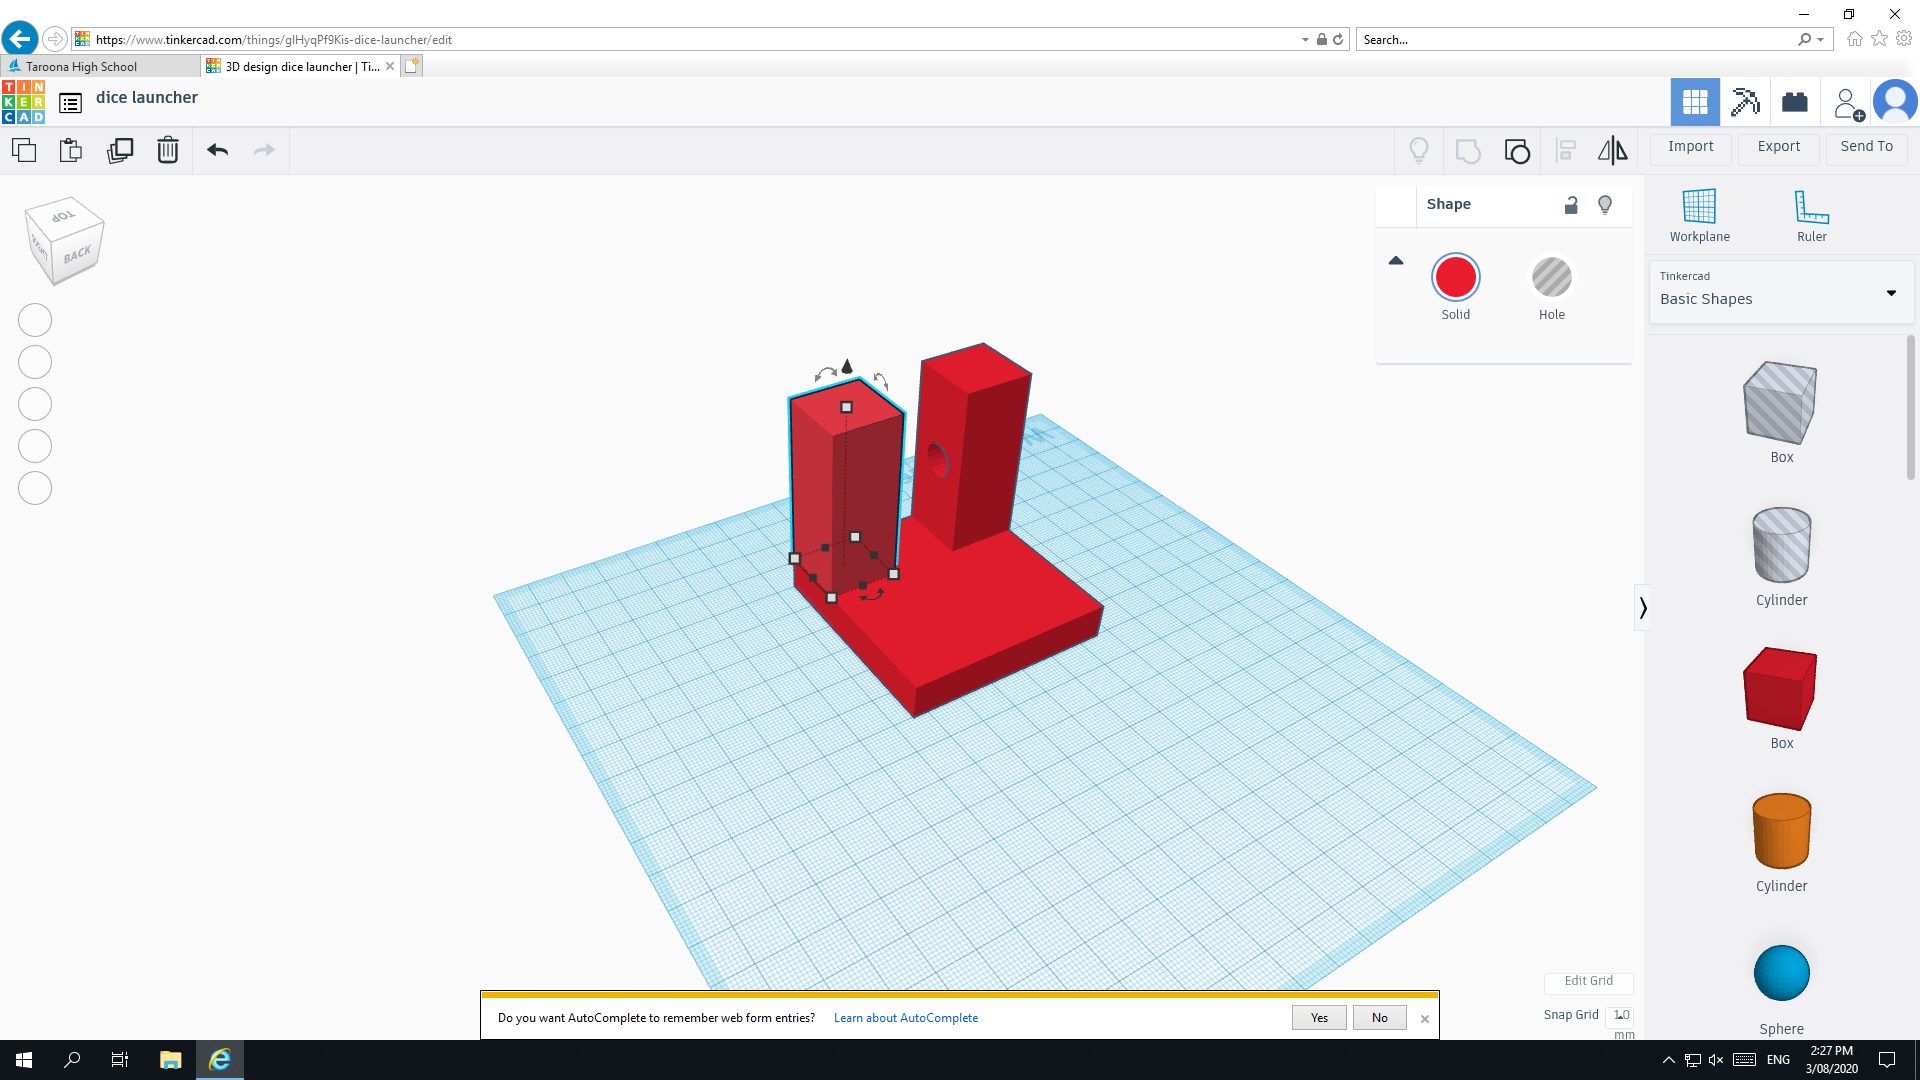The width and height of the screenshot is (1920, 1080).
Task: Click the Edit Grid button
Action: pos(1588,981)
